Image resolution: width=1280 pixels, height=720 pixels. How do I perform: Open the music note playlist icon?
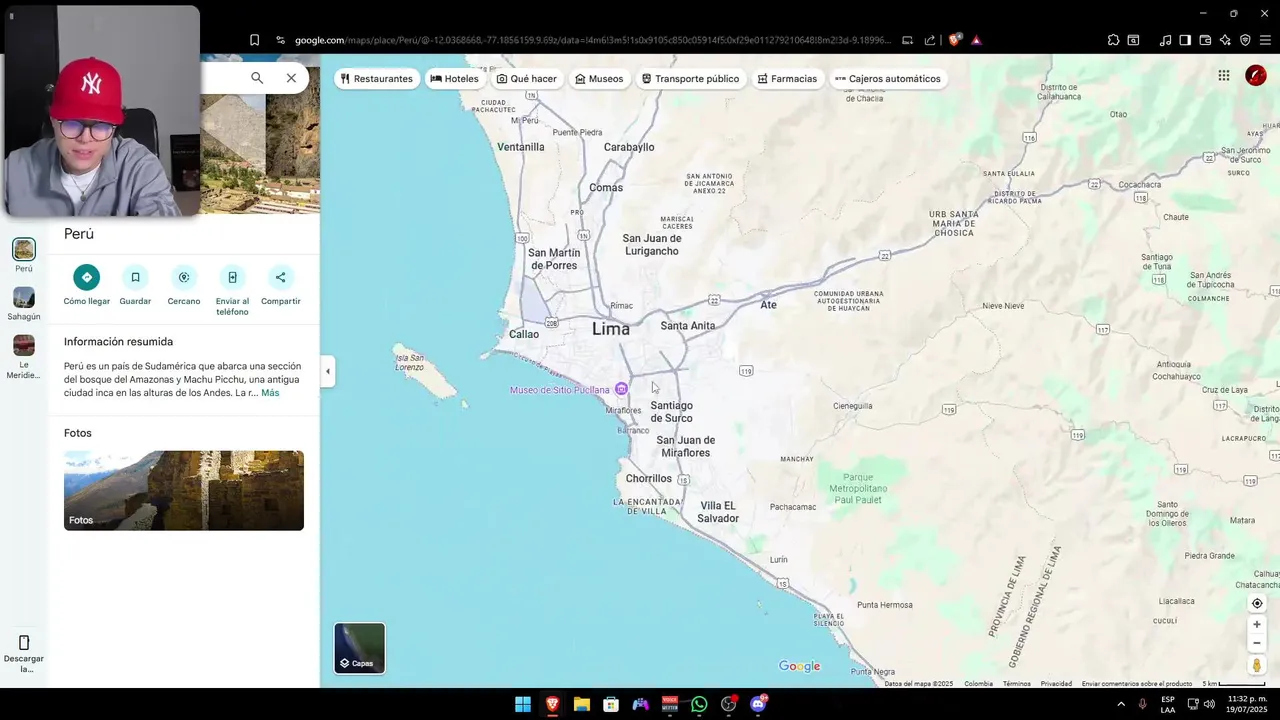(x=1165, y=40)
